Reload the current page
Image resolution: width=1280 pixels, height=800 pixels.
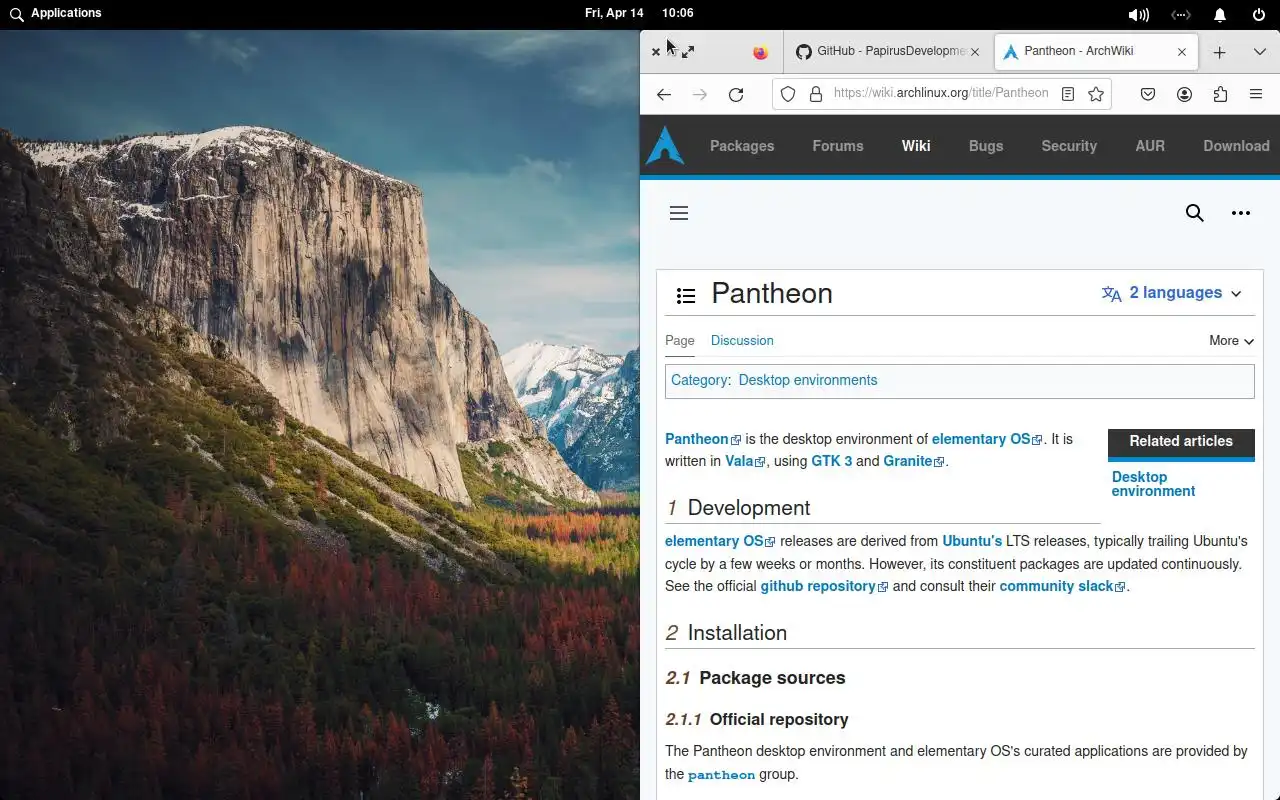point(736,94)
